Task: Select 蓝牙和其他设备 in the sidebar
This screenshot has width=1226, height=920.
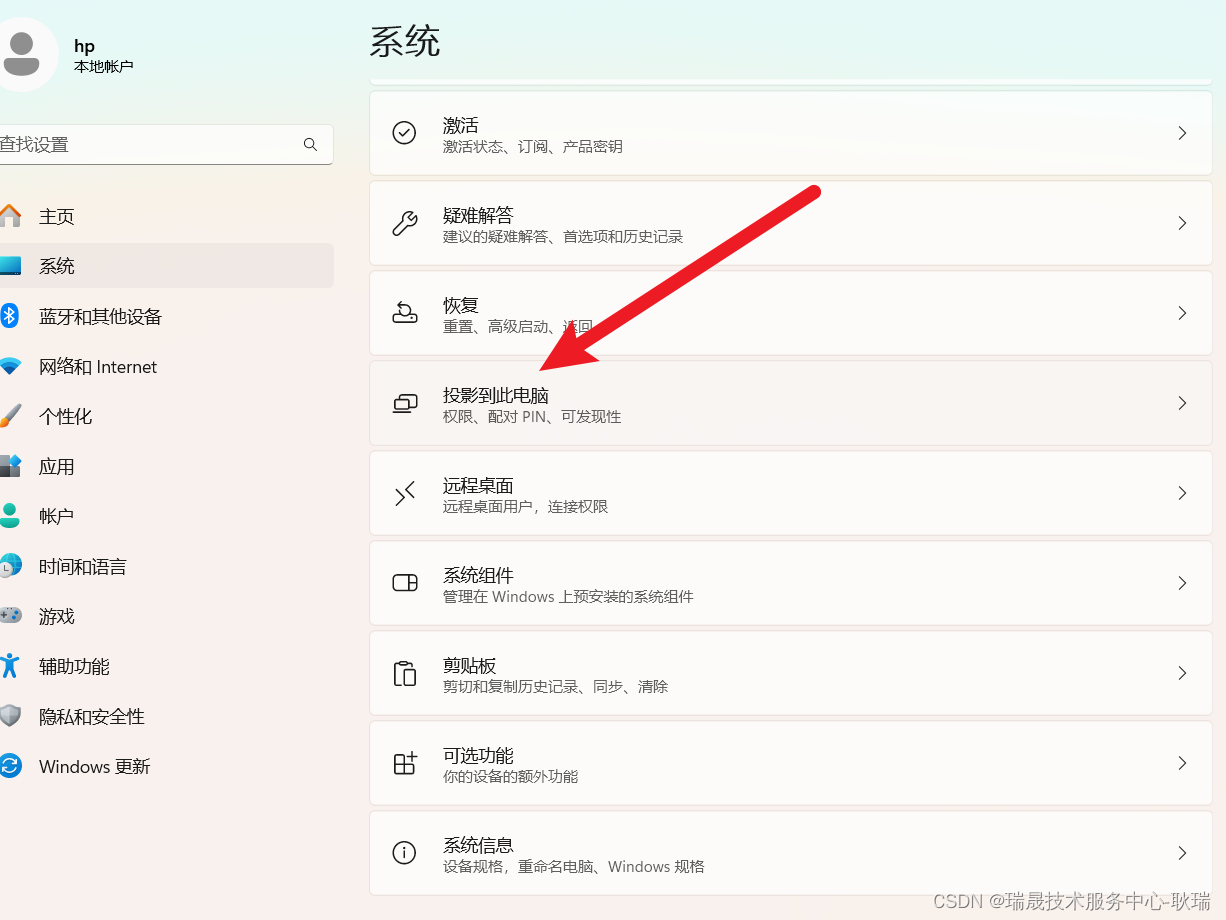Action: pos(166,316)
